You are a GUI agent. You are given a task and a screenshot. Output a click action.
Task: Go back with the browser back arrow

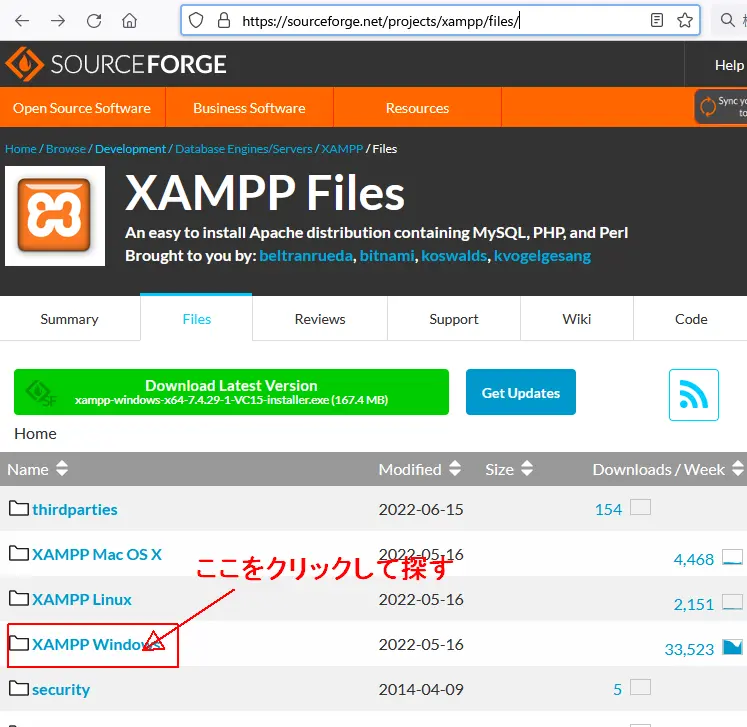pyautogui.click(x=22, y=20)
